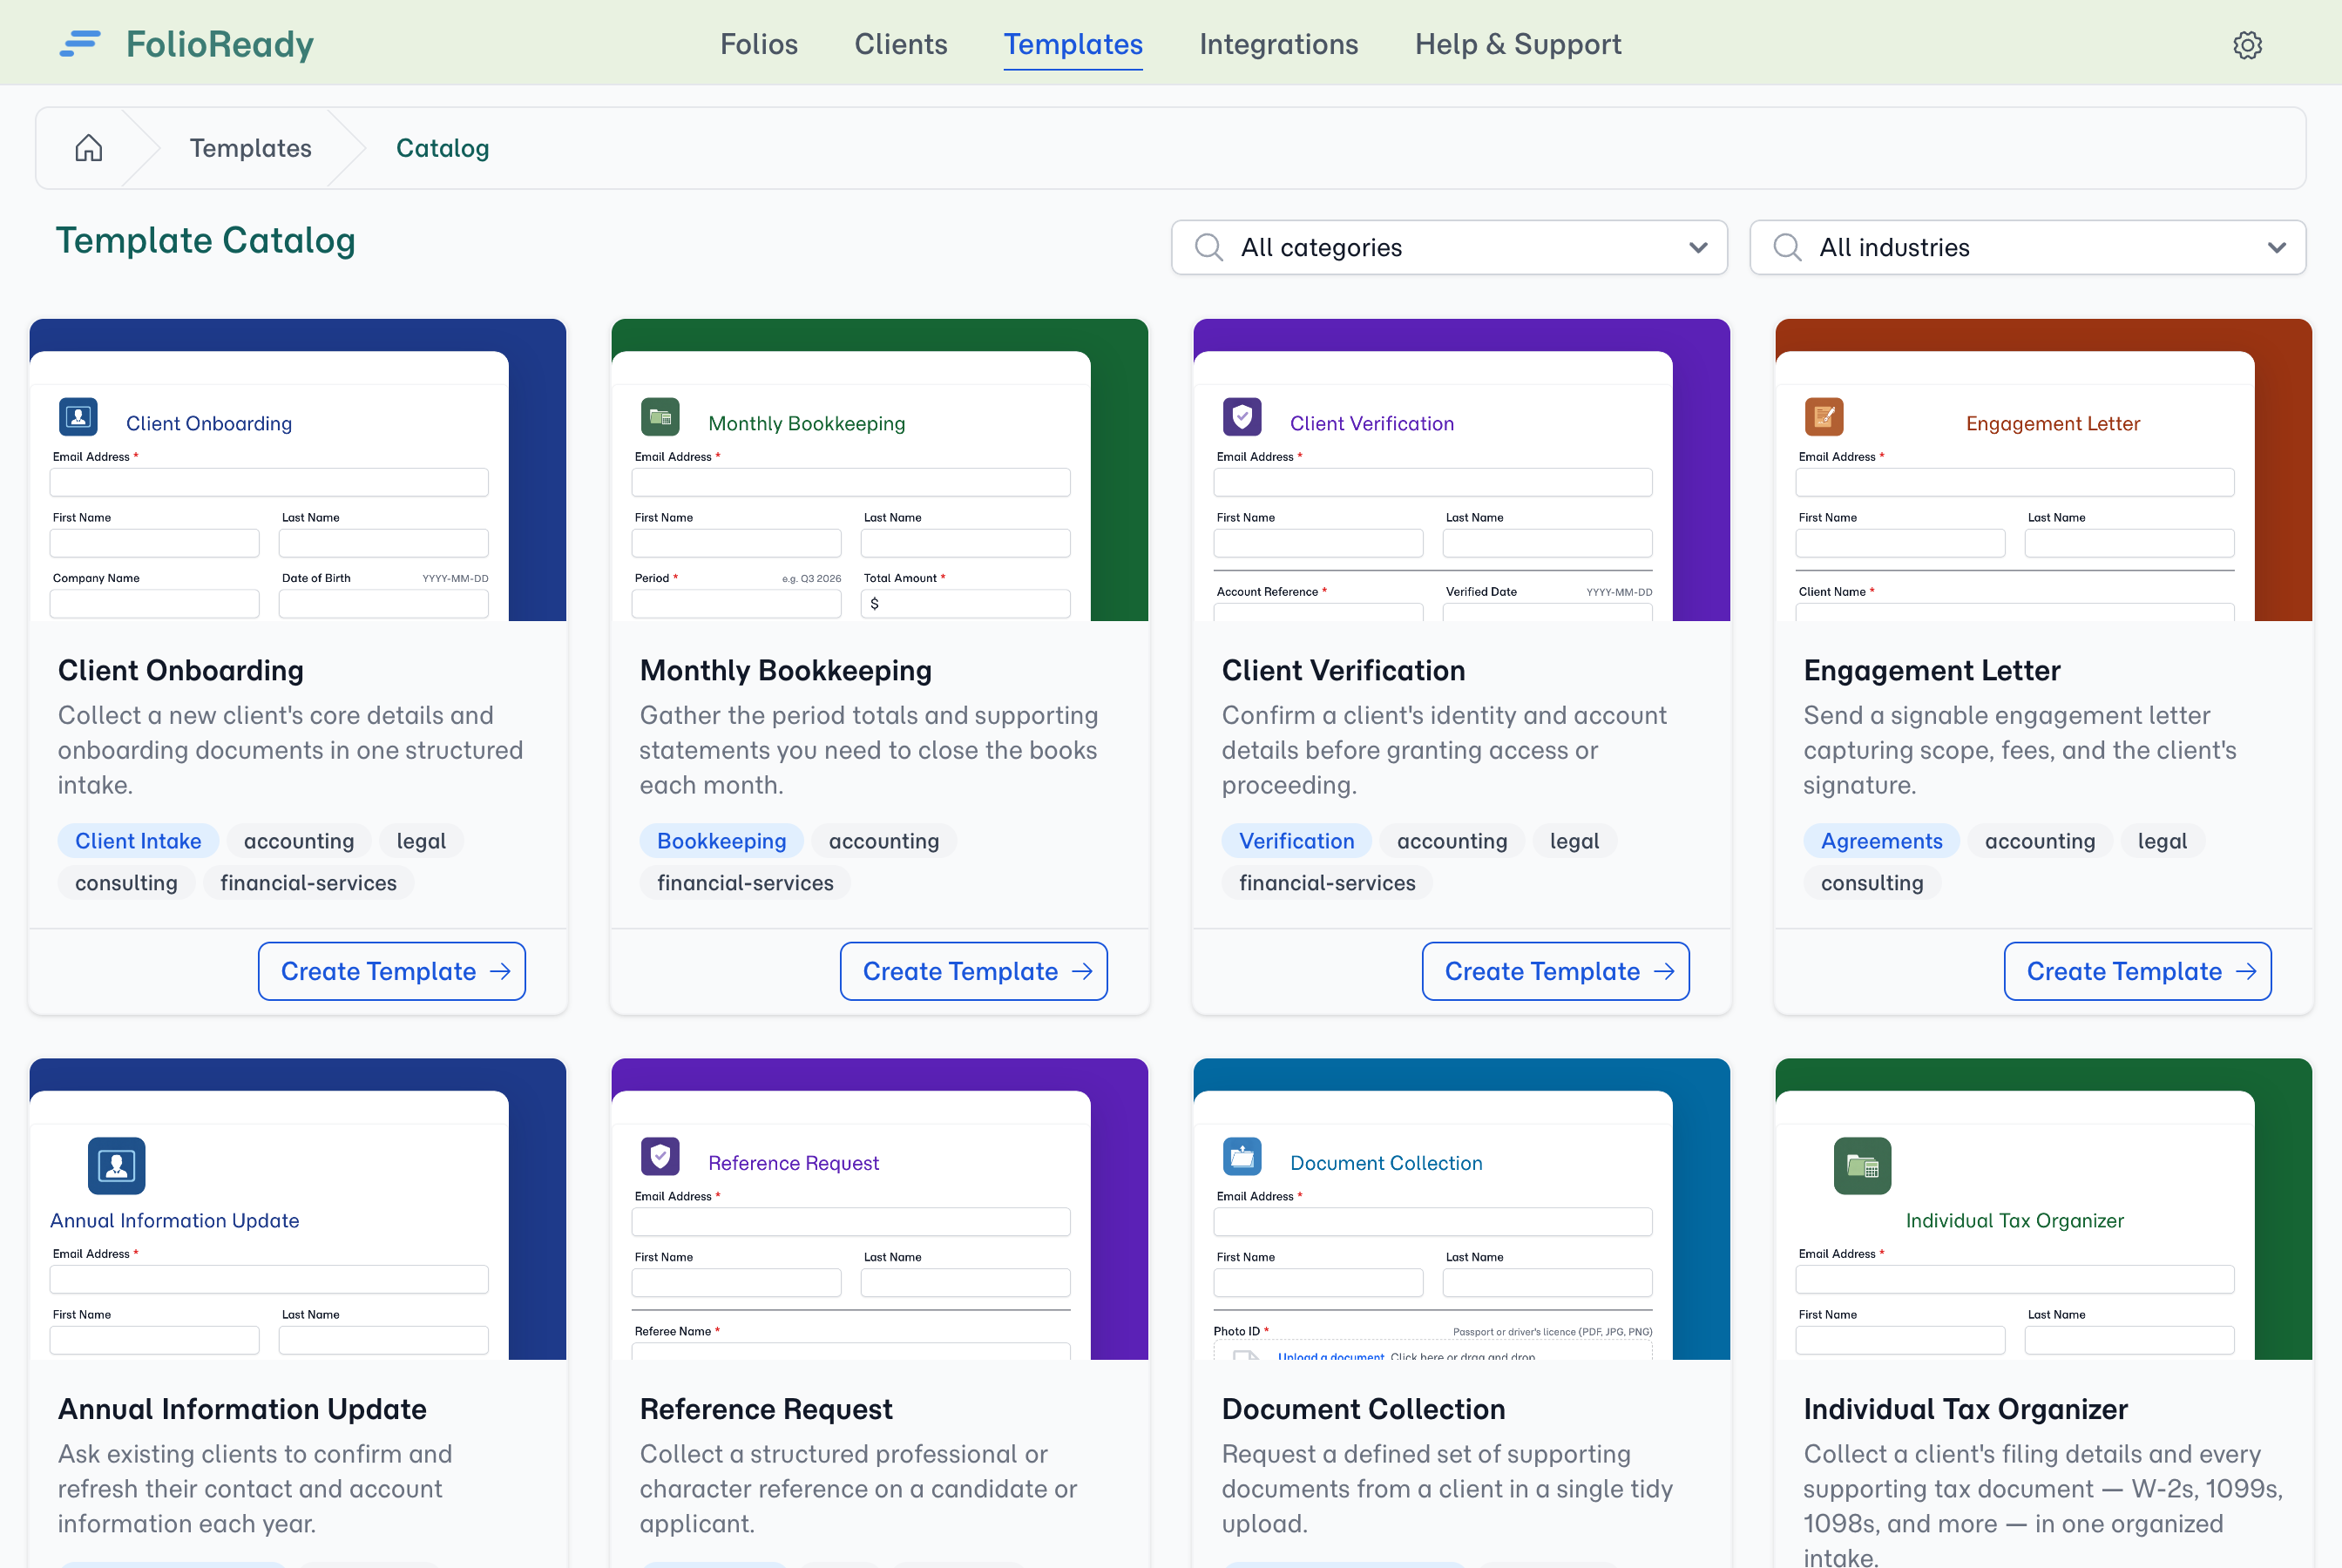Open the Individual Tax Organizer preview thumbnail
Image resolution: width=2342 pixels, height=1568 pixels.
pos(2044,1209)
